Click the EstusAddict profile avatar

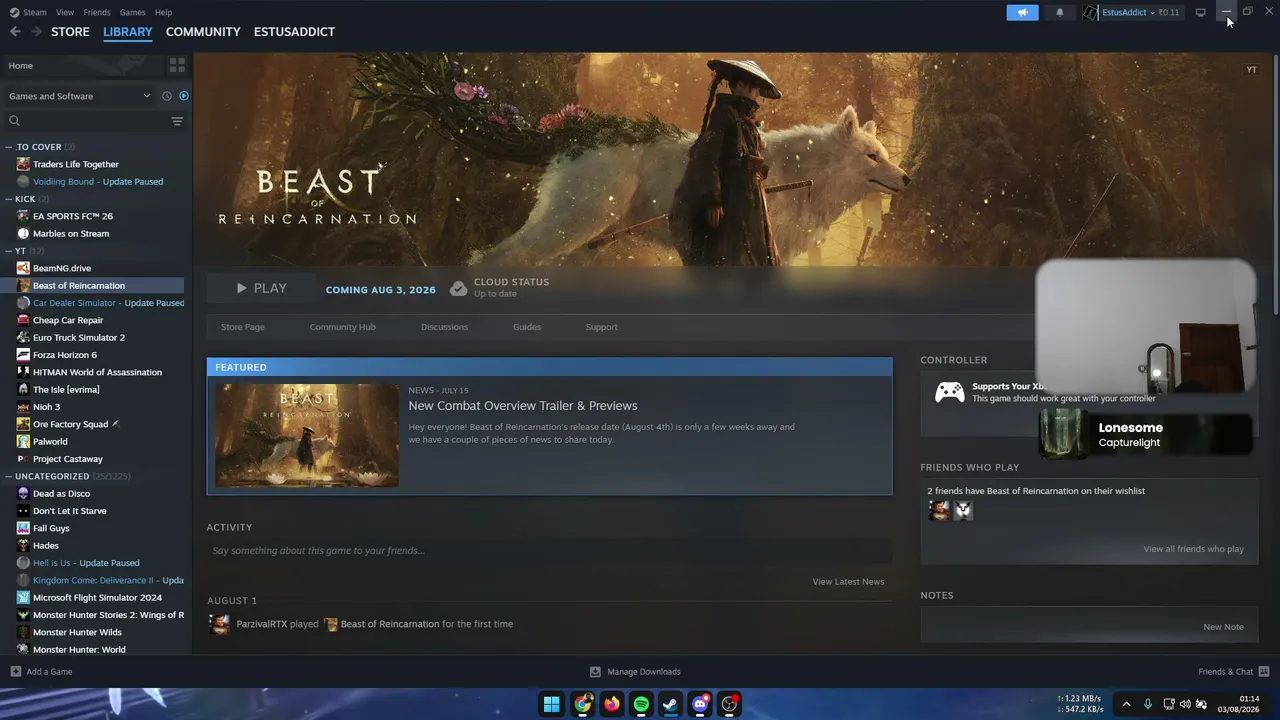pyautogui.click(x=1090, y=12)
